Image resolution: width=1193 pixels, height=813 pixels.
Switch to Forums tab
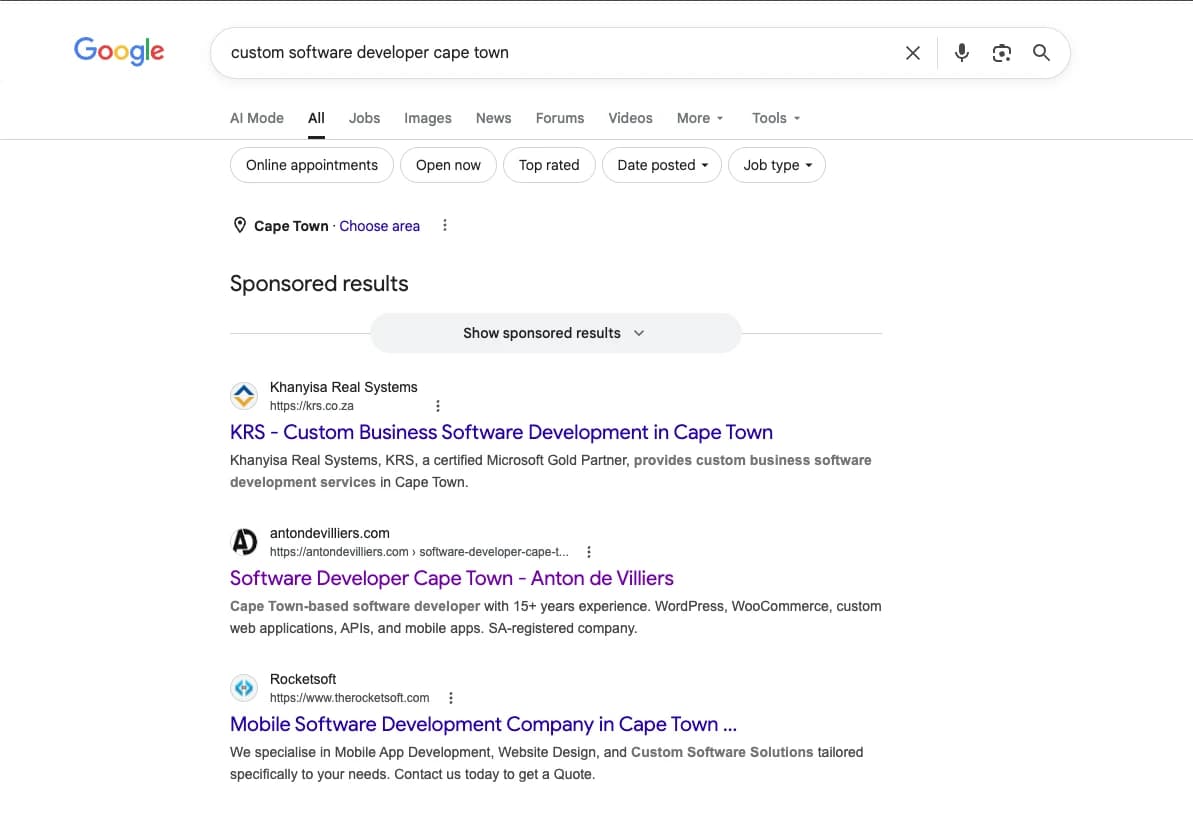560,118
